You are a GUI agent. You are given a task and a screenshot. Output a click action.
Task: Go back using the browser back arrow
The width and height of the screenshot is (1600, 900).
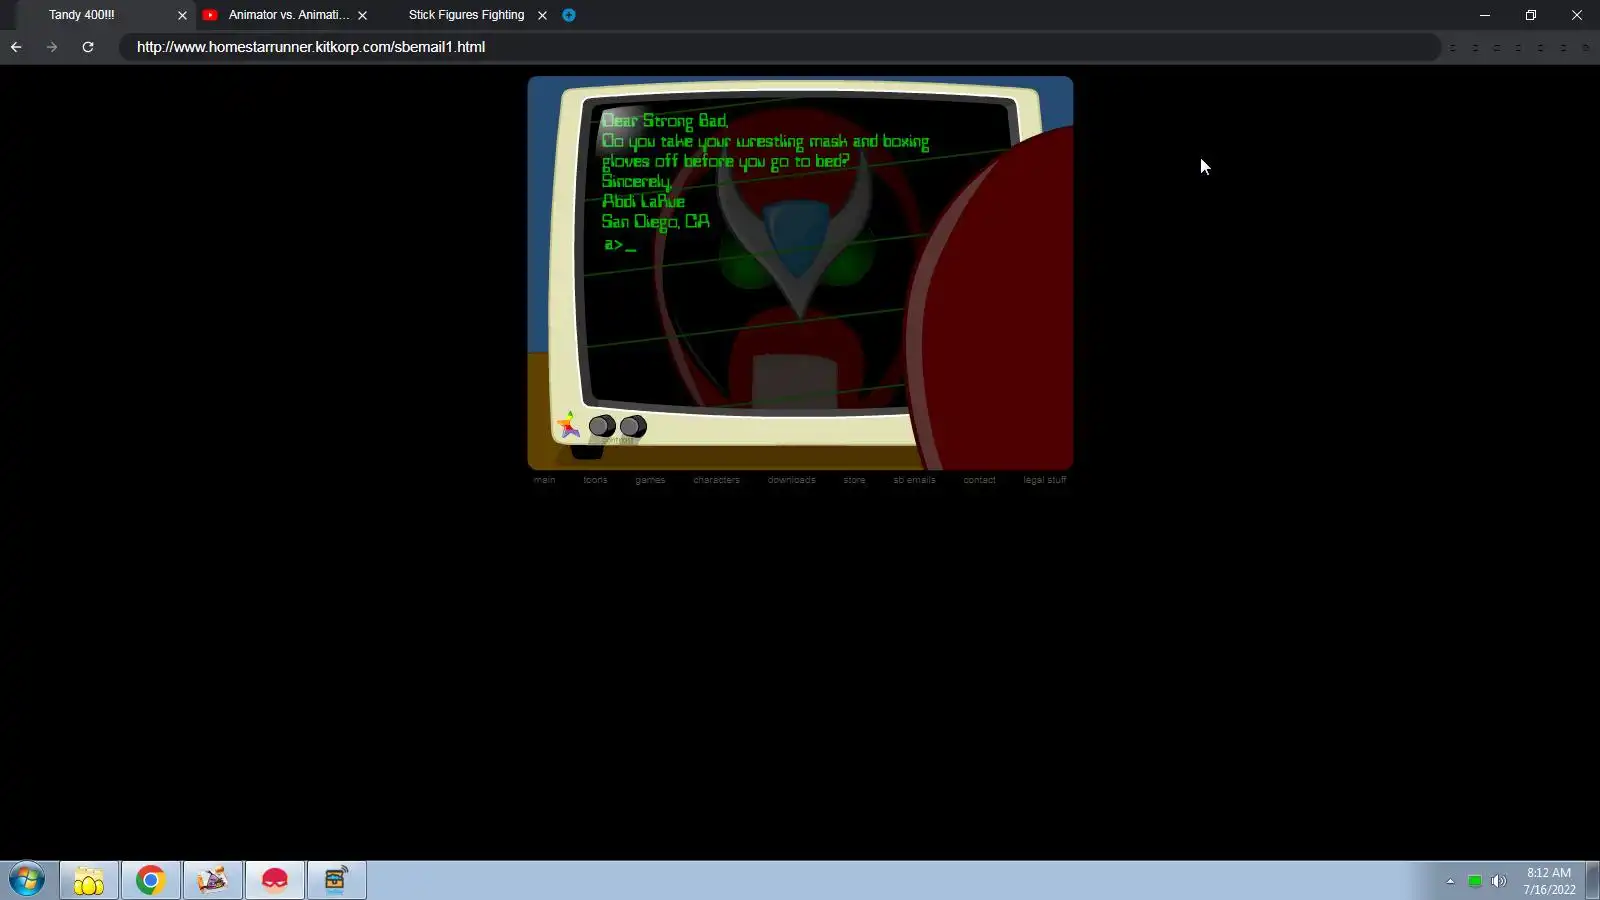pos(16,47)
